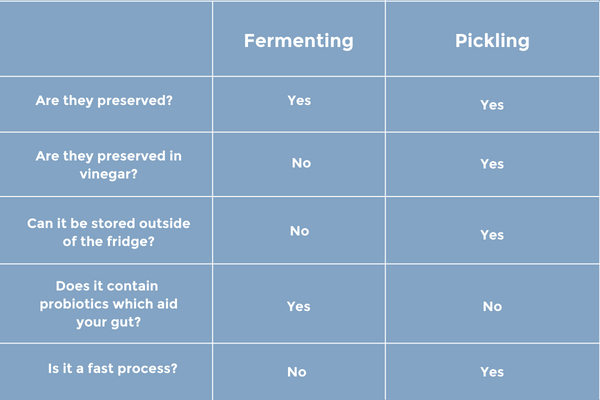Click Fermenting's No for fast process
Viewport: 600px width, 400px height.
(297, 372)
